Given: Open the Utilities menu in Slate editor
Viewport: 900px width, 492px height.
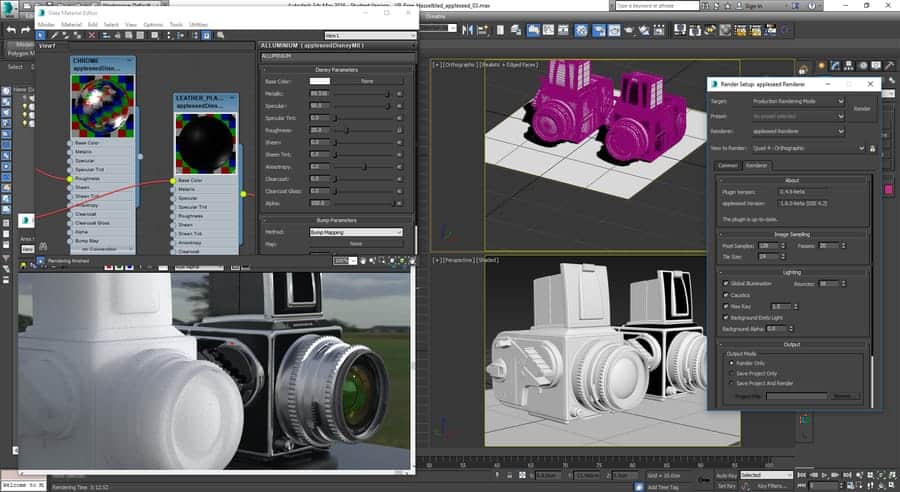Looking at the screenshot, I should point(199,25).
